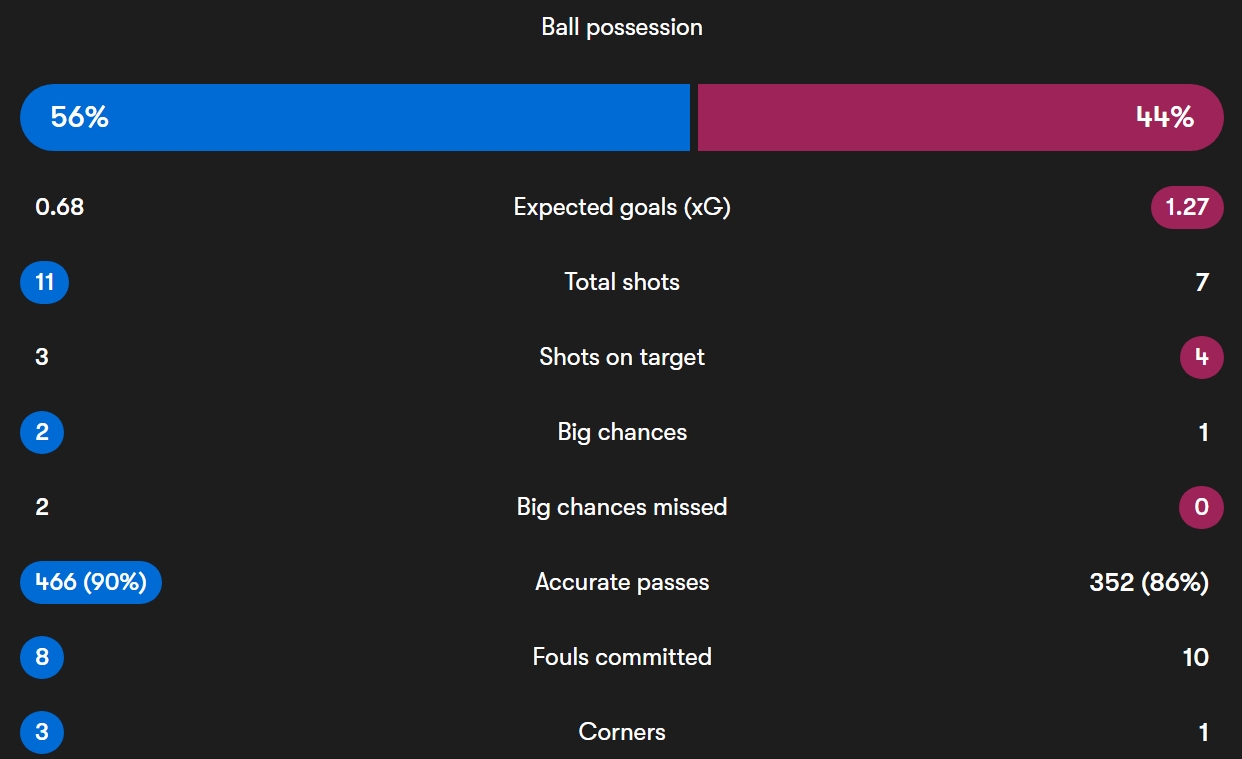1242x759 pixels.
Task: Click the blue 56% possession bar
Action: (355, 117)
